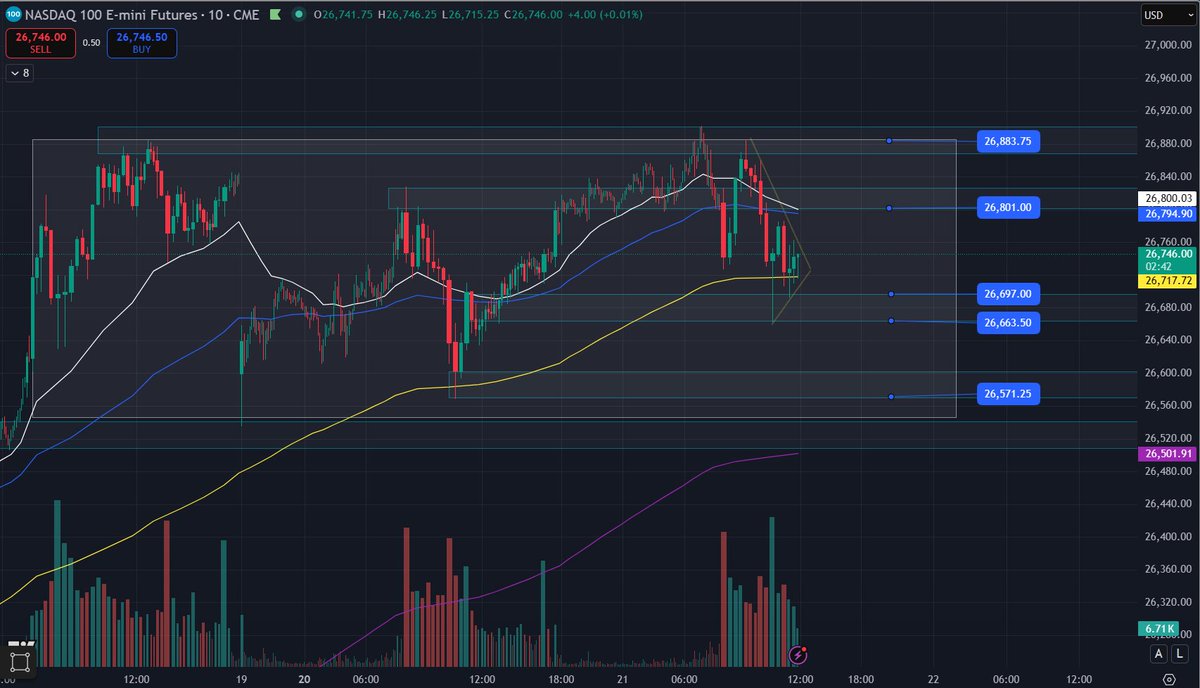The height and width of the screenshot is (688, 1200).
Task: Select the 26,801.00 price level label
Action: pyautogui.click(x=1010, y=208)
